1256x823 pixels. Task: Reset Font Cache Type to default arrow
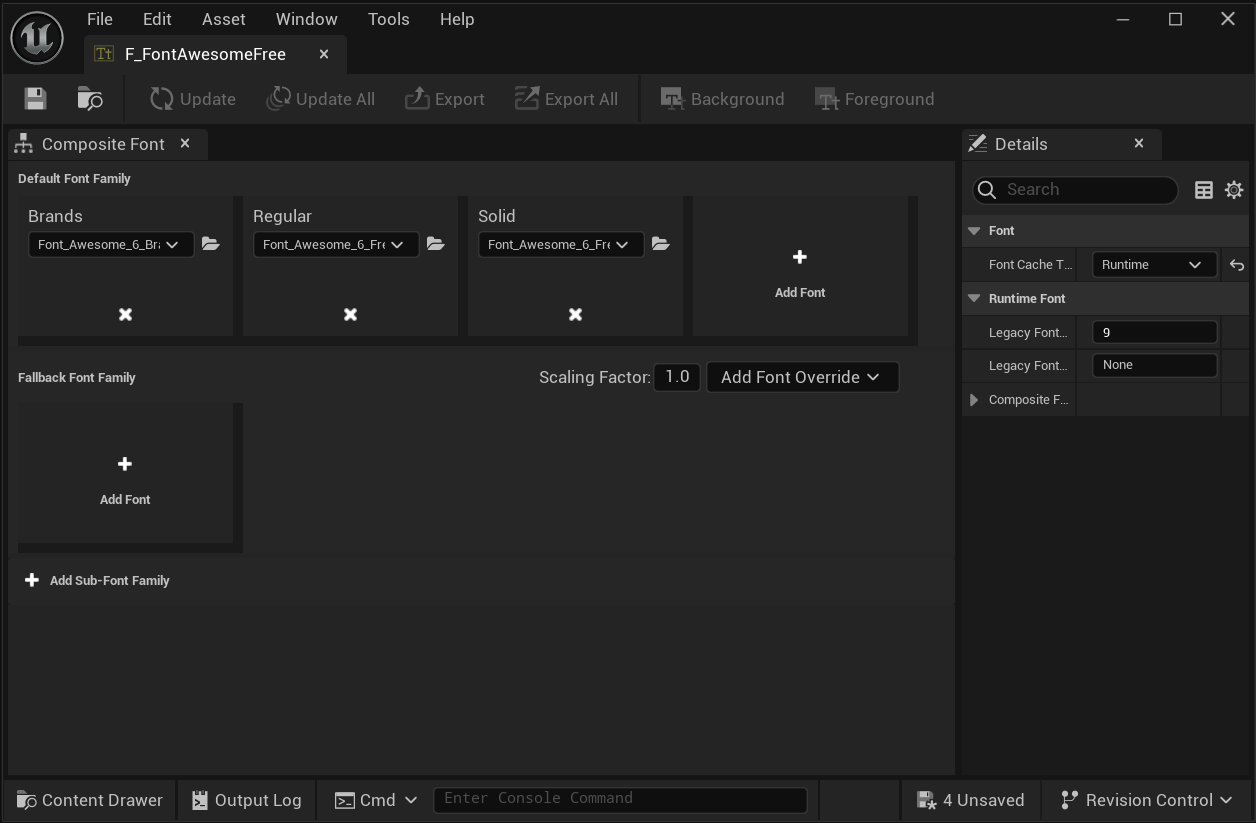[x=1237, y=265]
